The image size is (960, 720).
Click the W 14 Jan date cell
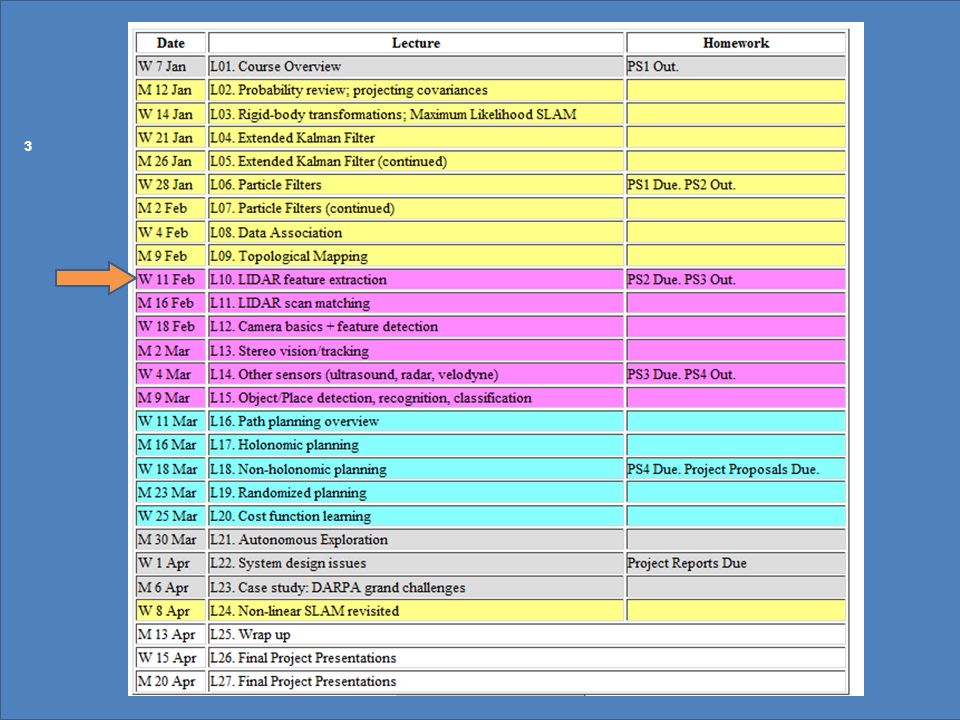point(170,114)
